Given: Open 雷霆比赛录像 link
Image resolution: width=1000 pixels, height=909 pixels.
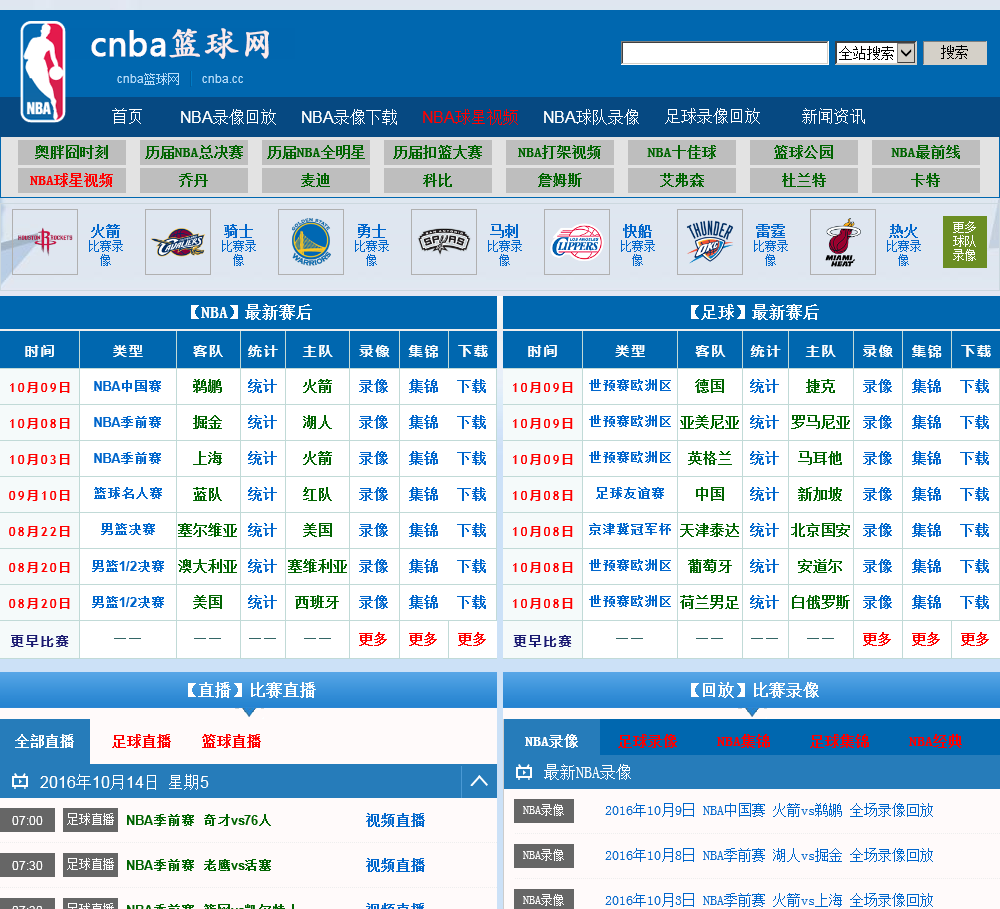Looking at the screenshot, I should click(770, 245).
